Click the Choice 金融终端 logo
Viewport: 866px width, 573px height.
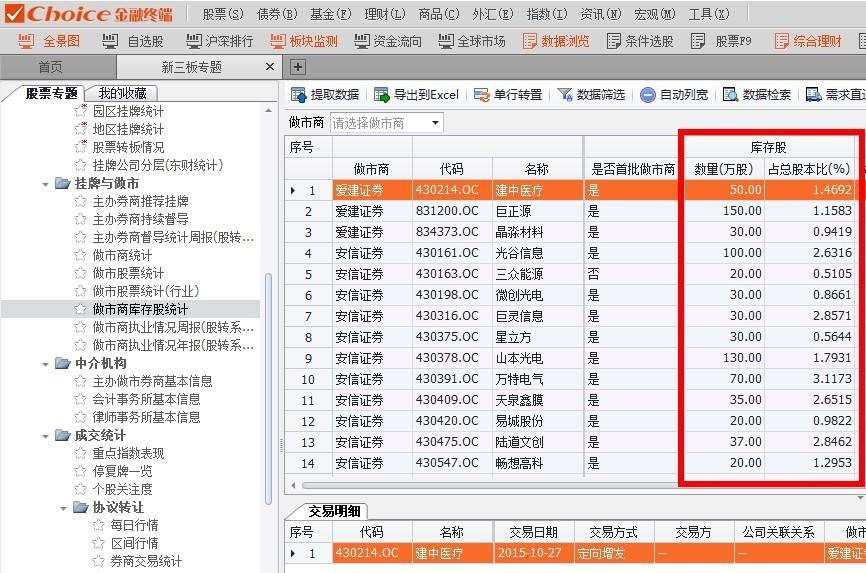pyautogui.click(x=89, y=13)
